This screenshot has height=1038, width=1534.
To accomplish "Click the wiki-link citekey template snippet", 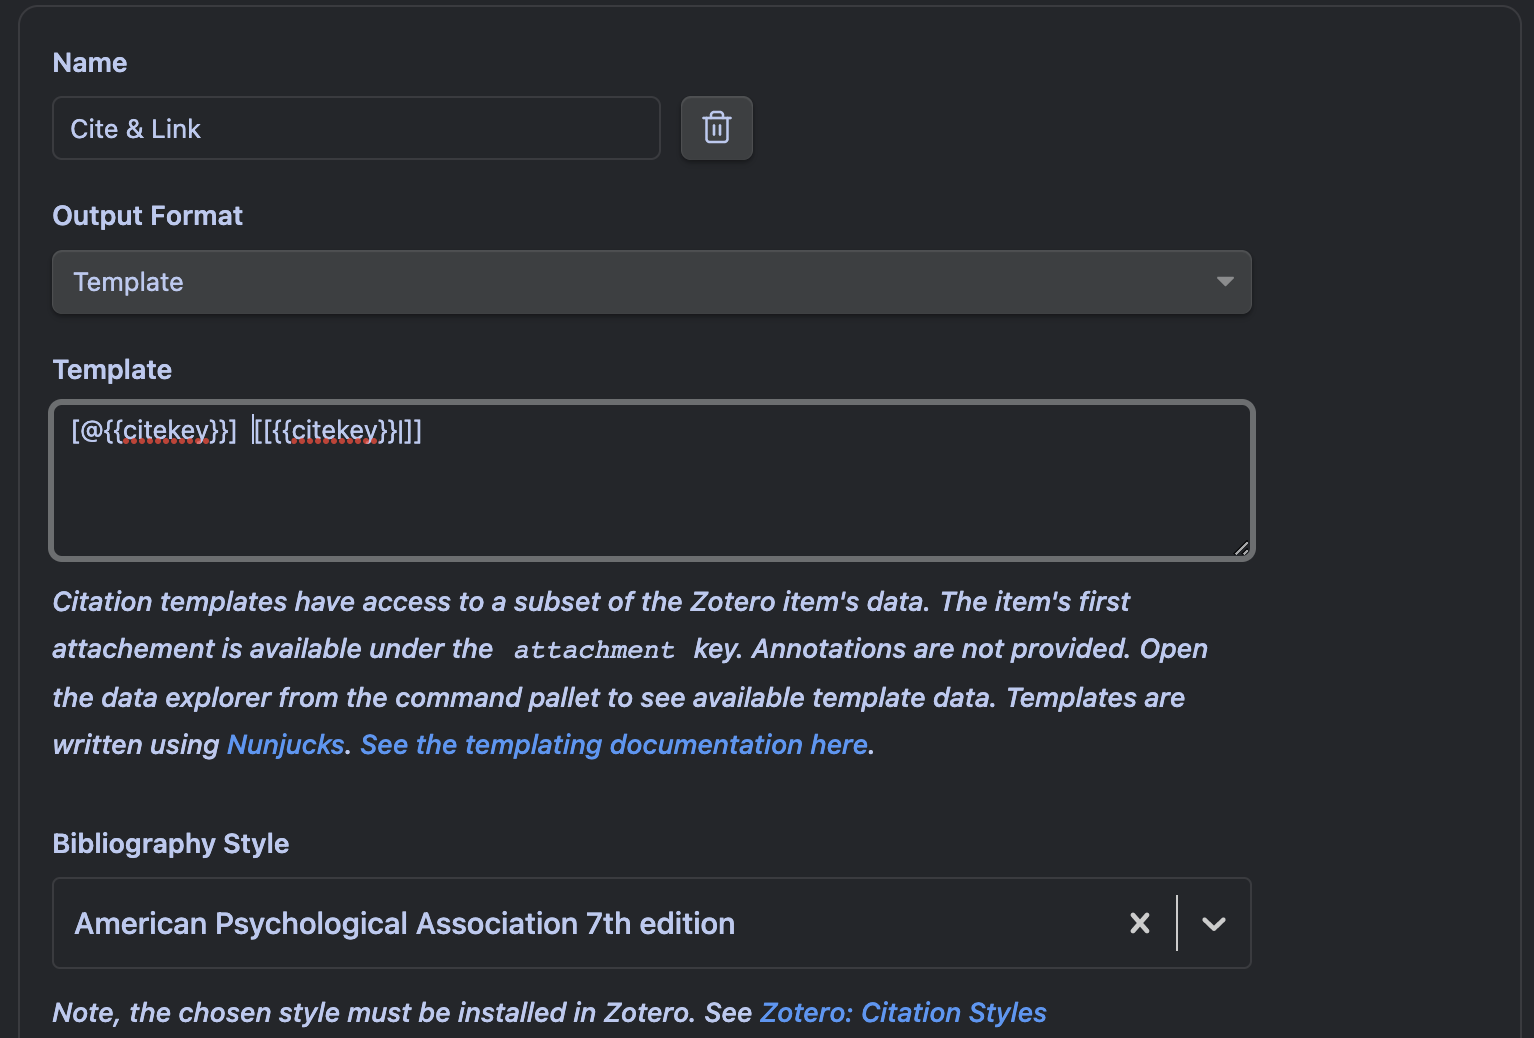I will pyautogui.click(x=336, y=432).
